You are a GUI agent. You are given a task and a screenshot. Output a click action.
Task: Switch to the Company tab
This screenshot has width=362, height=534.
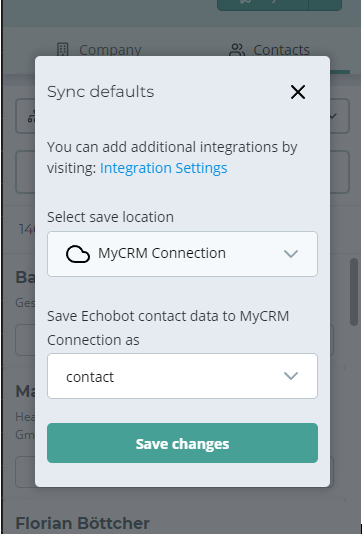99,50
